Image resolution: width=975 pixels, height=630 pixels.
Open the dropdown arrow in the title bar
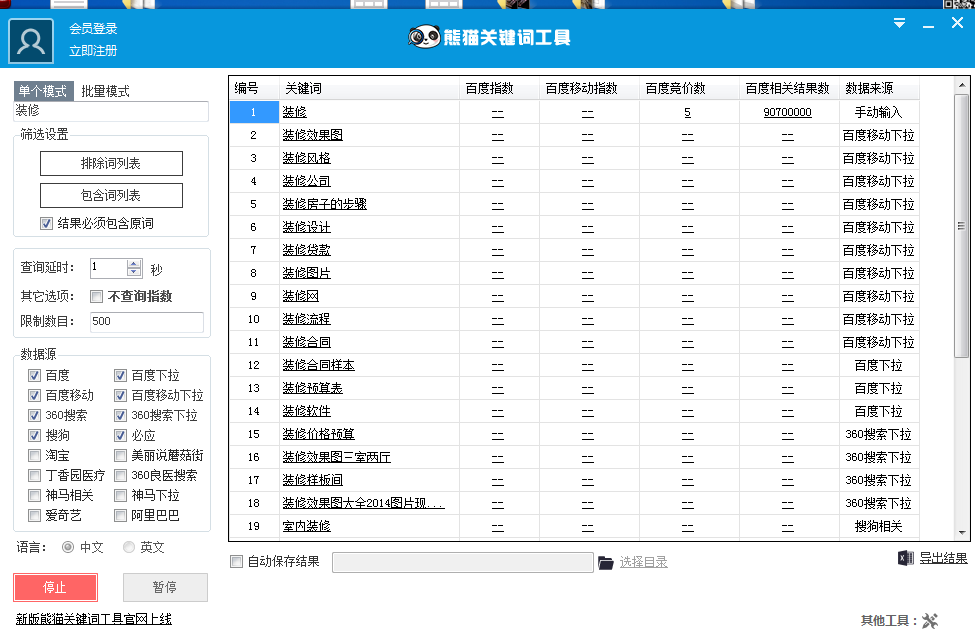[x=899, y=22]
